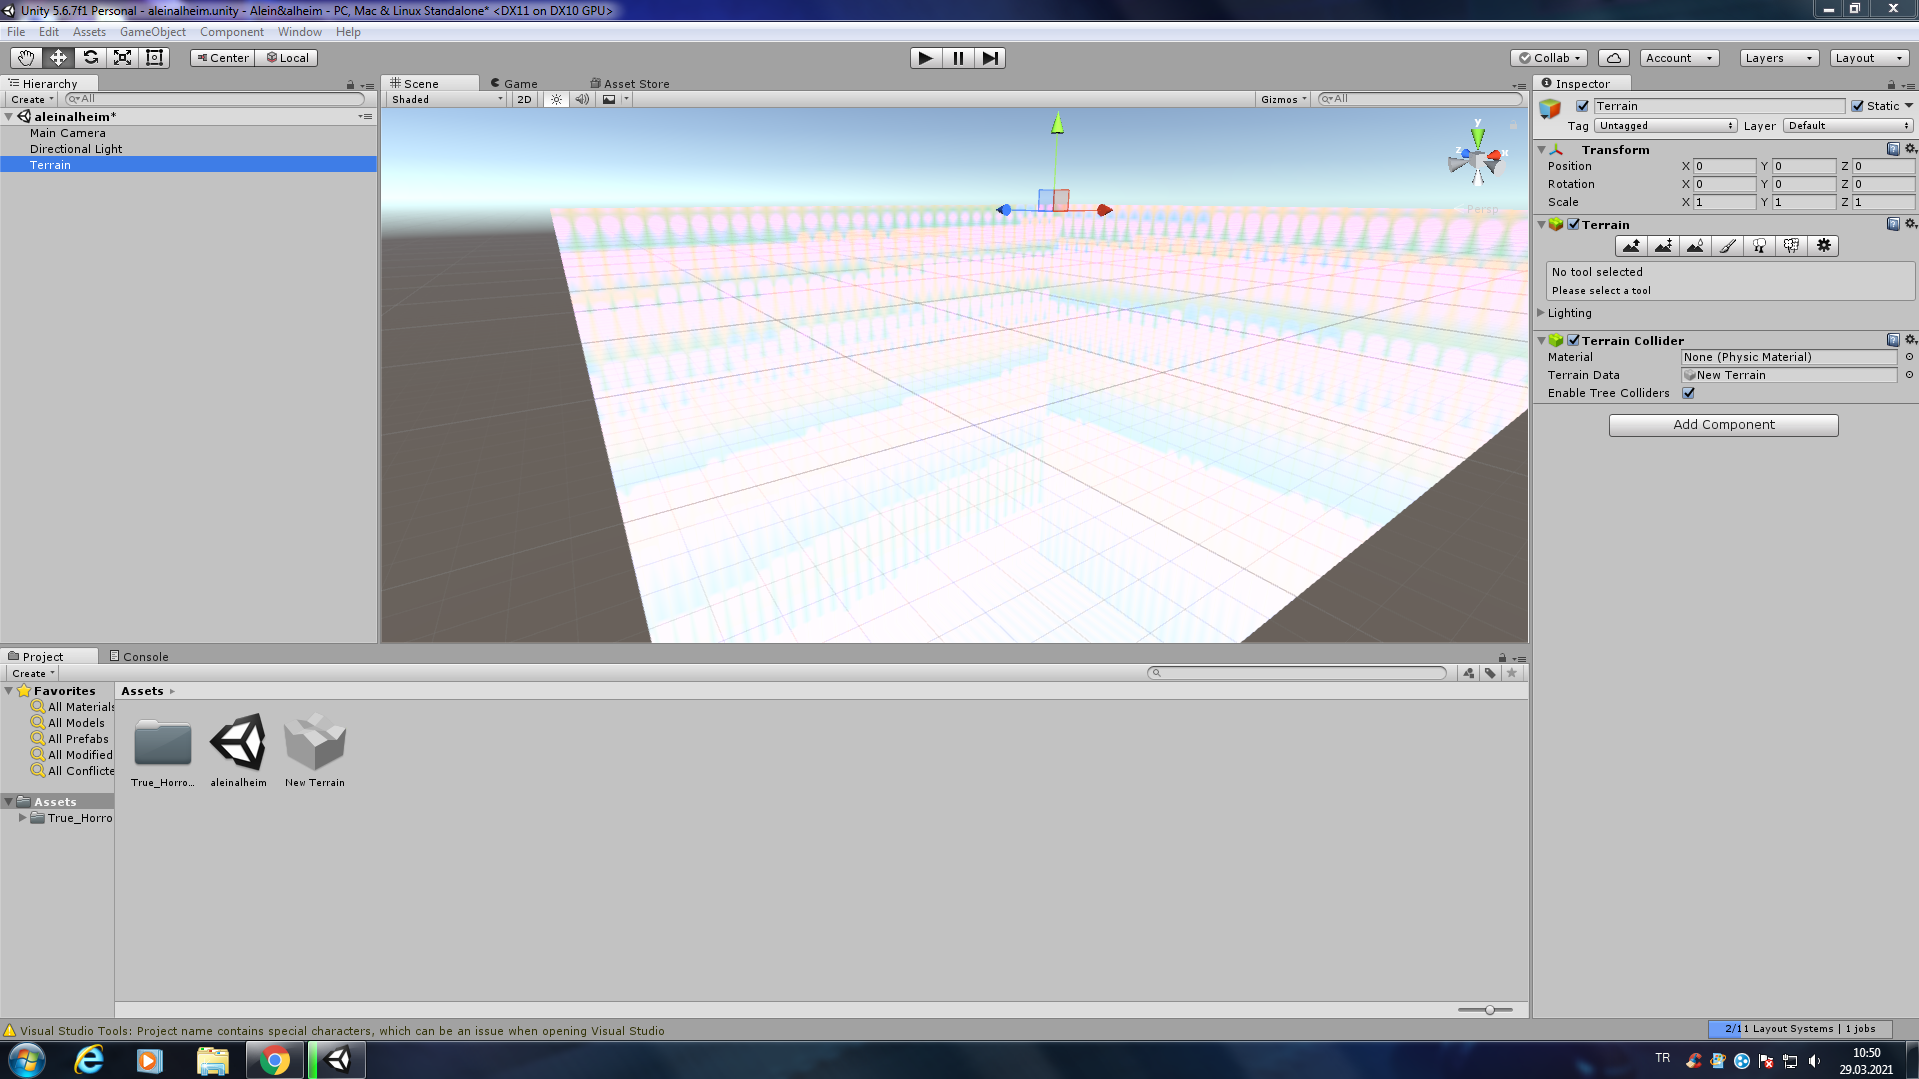Collapse the Transform component
This screenshot has width=1919, height=1079.
1541,149
